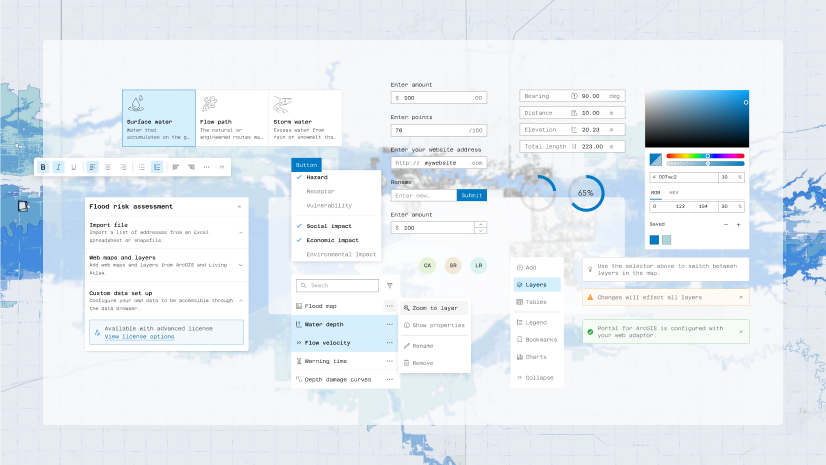Open the Flood map row's ellipsis menu

pos(390,306)
